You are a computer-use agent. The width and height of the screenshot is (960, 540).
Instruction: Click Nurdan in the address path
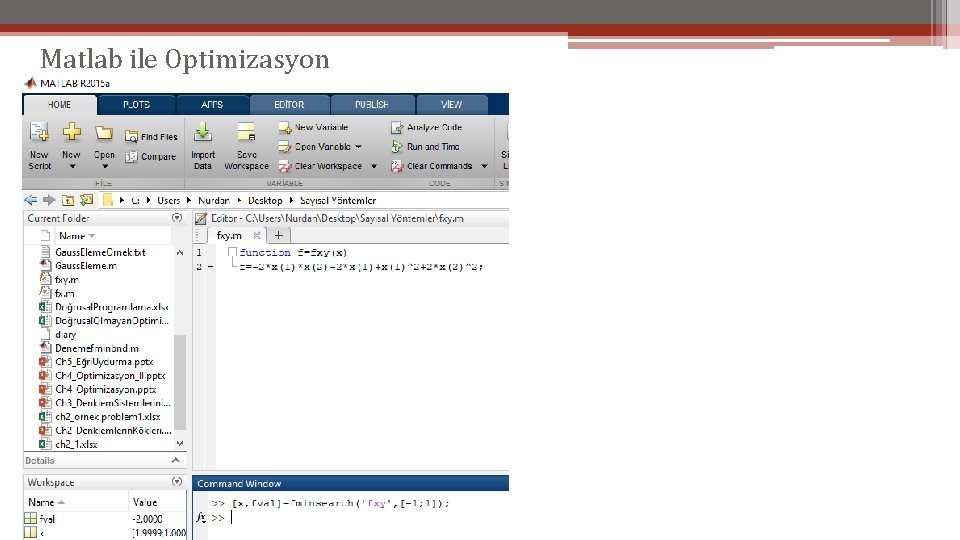point(214,200)
